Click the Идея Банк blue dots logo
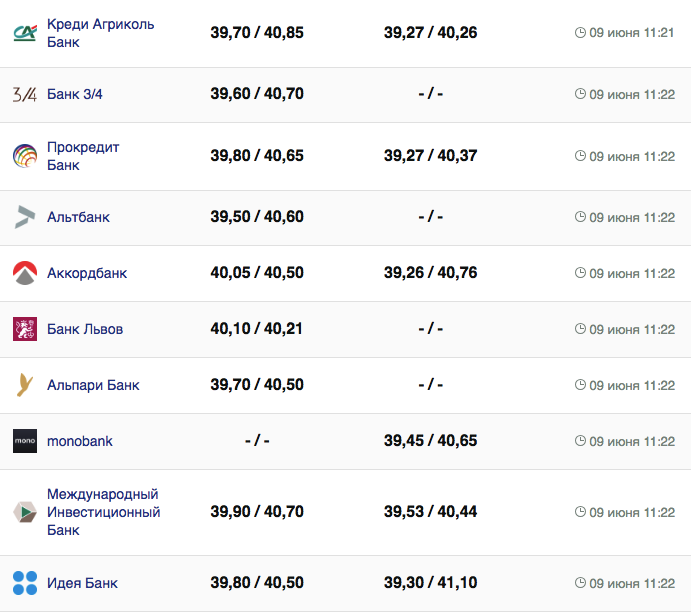The image size is (695, 615). click(x=25, y=583)
